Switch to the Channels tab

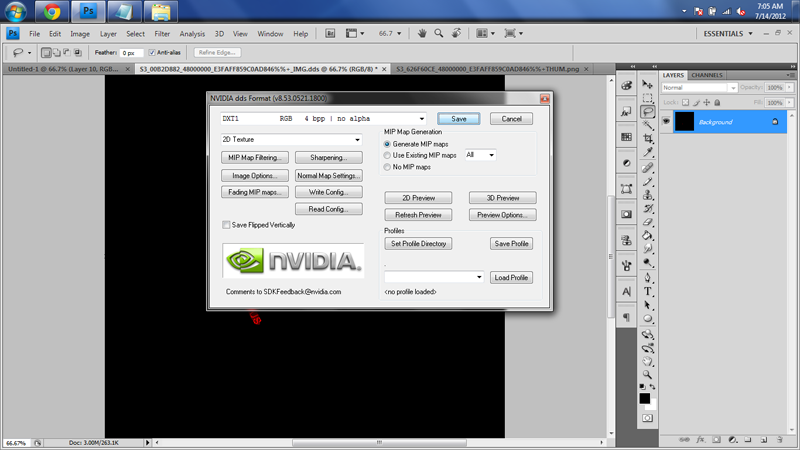707,75
